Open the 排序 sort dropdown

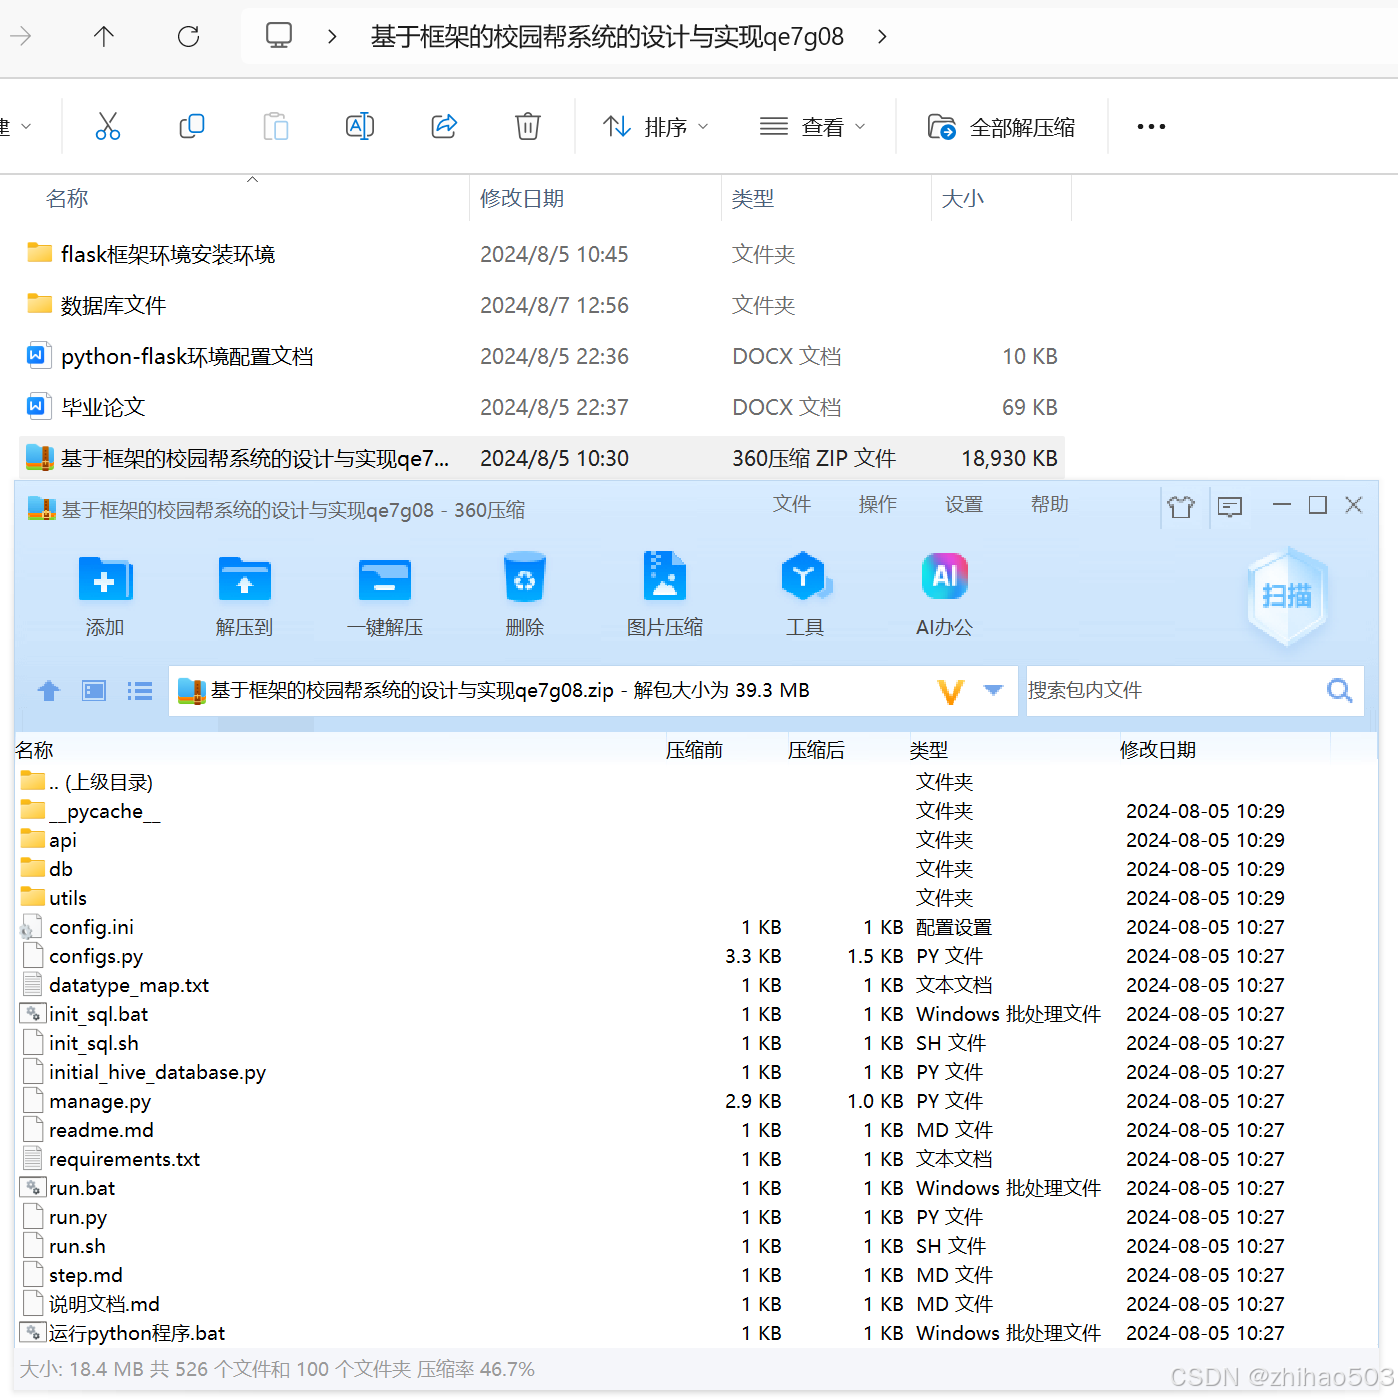coord(656,126)
